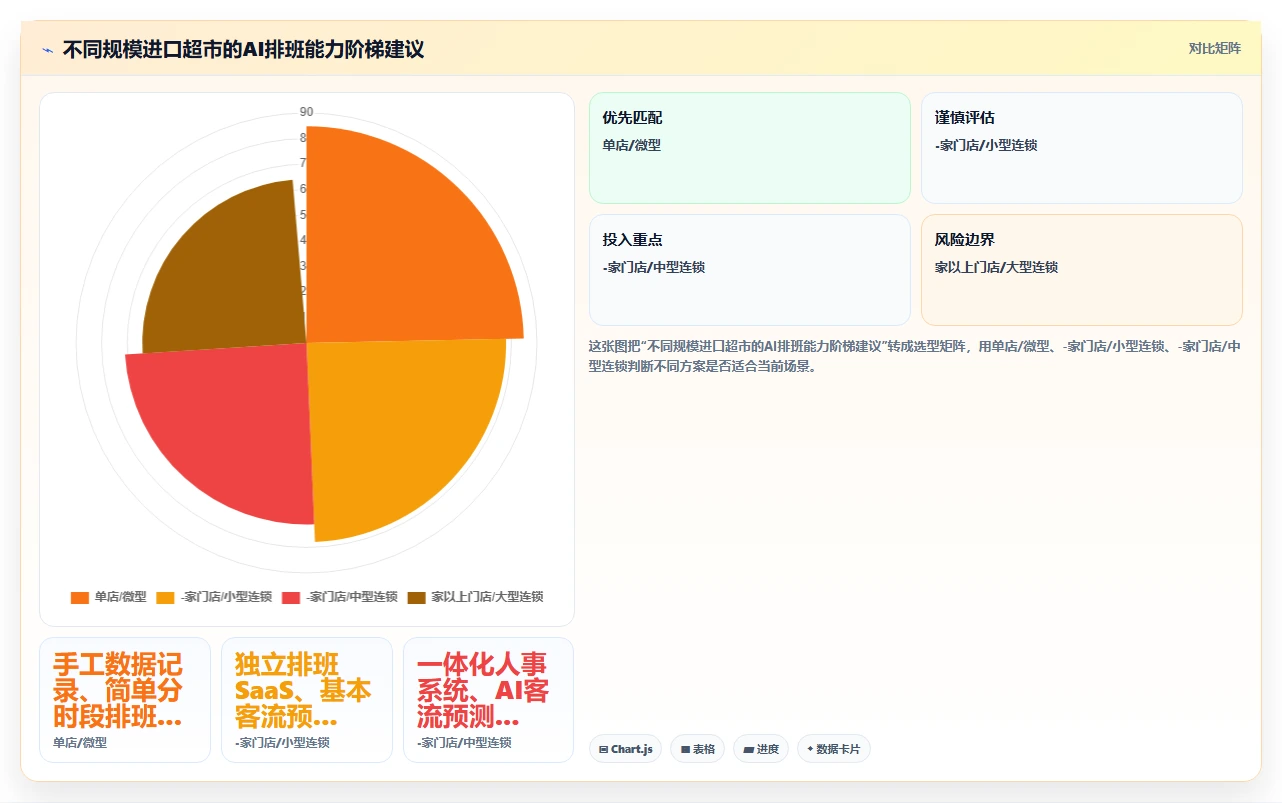The image size is (1282, 803).
Task: Click the lightning icon beside the title
Action: [47, 50]
